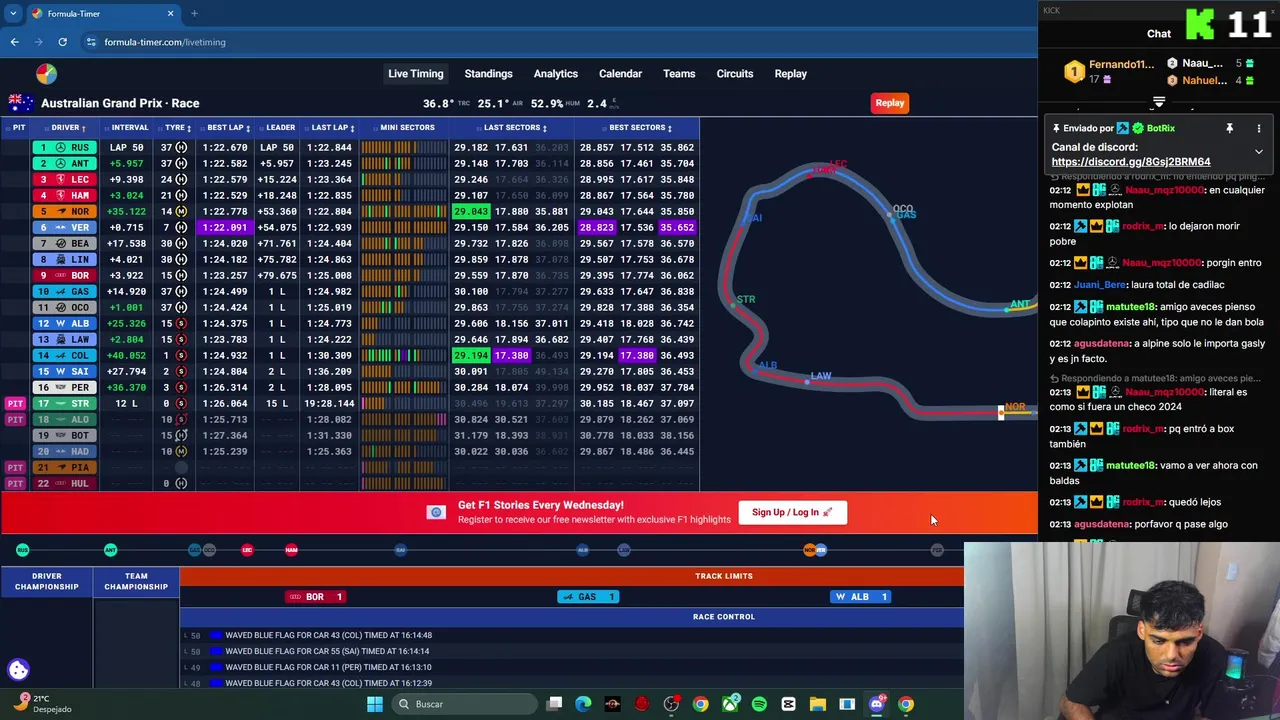The width and height of the screenshot is (1280, 720).
Task: View site information icon in address bar
Action: (x=91, y=42)
